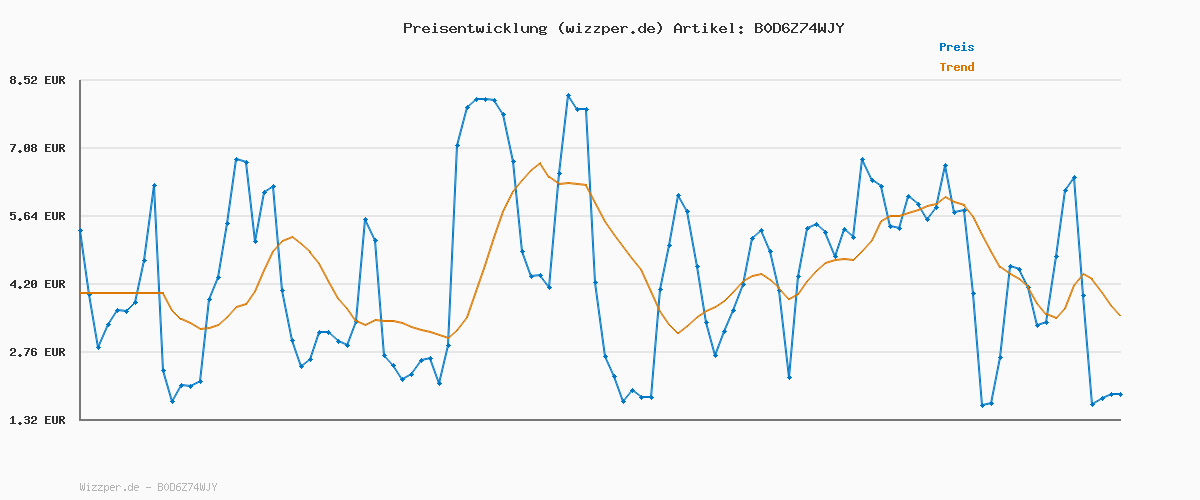
Task: Click B0D6Z74WJY in the footer watermark
Action: tap(187, 487)
